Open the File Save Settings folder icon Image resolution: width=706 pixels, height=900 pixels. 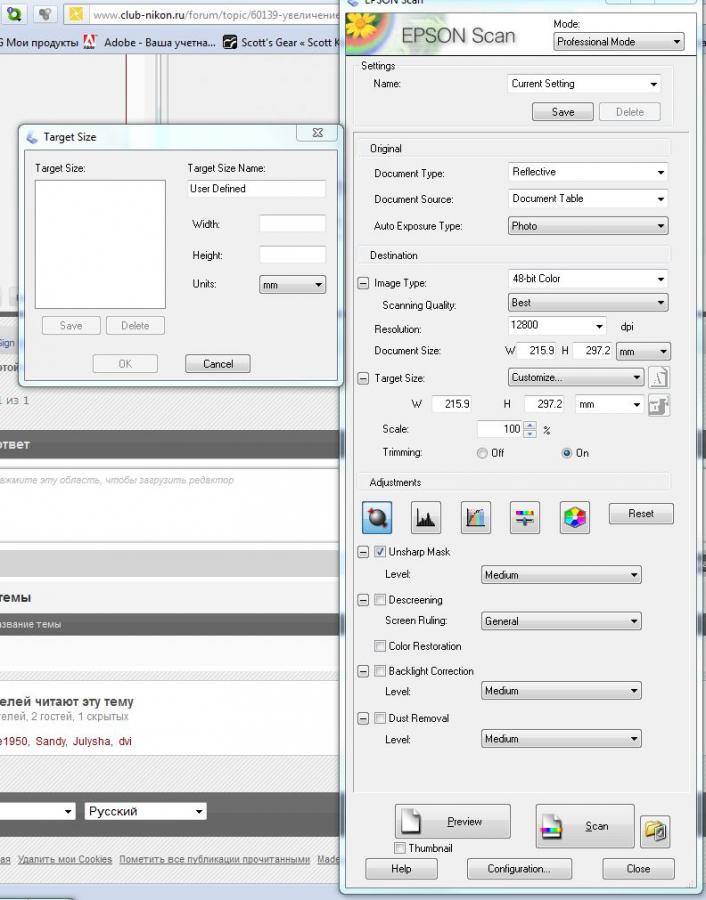pos(655,831)
